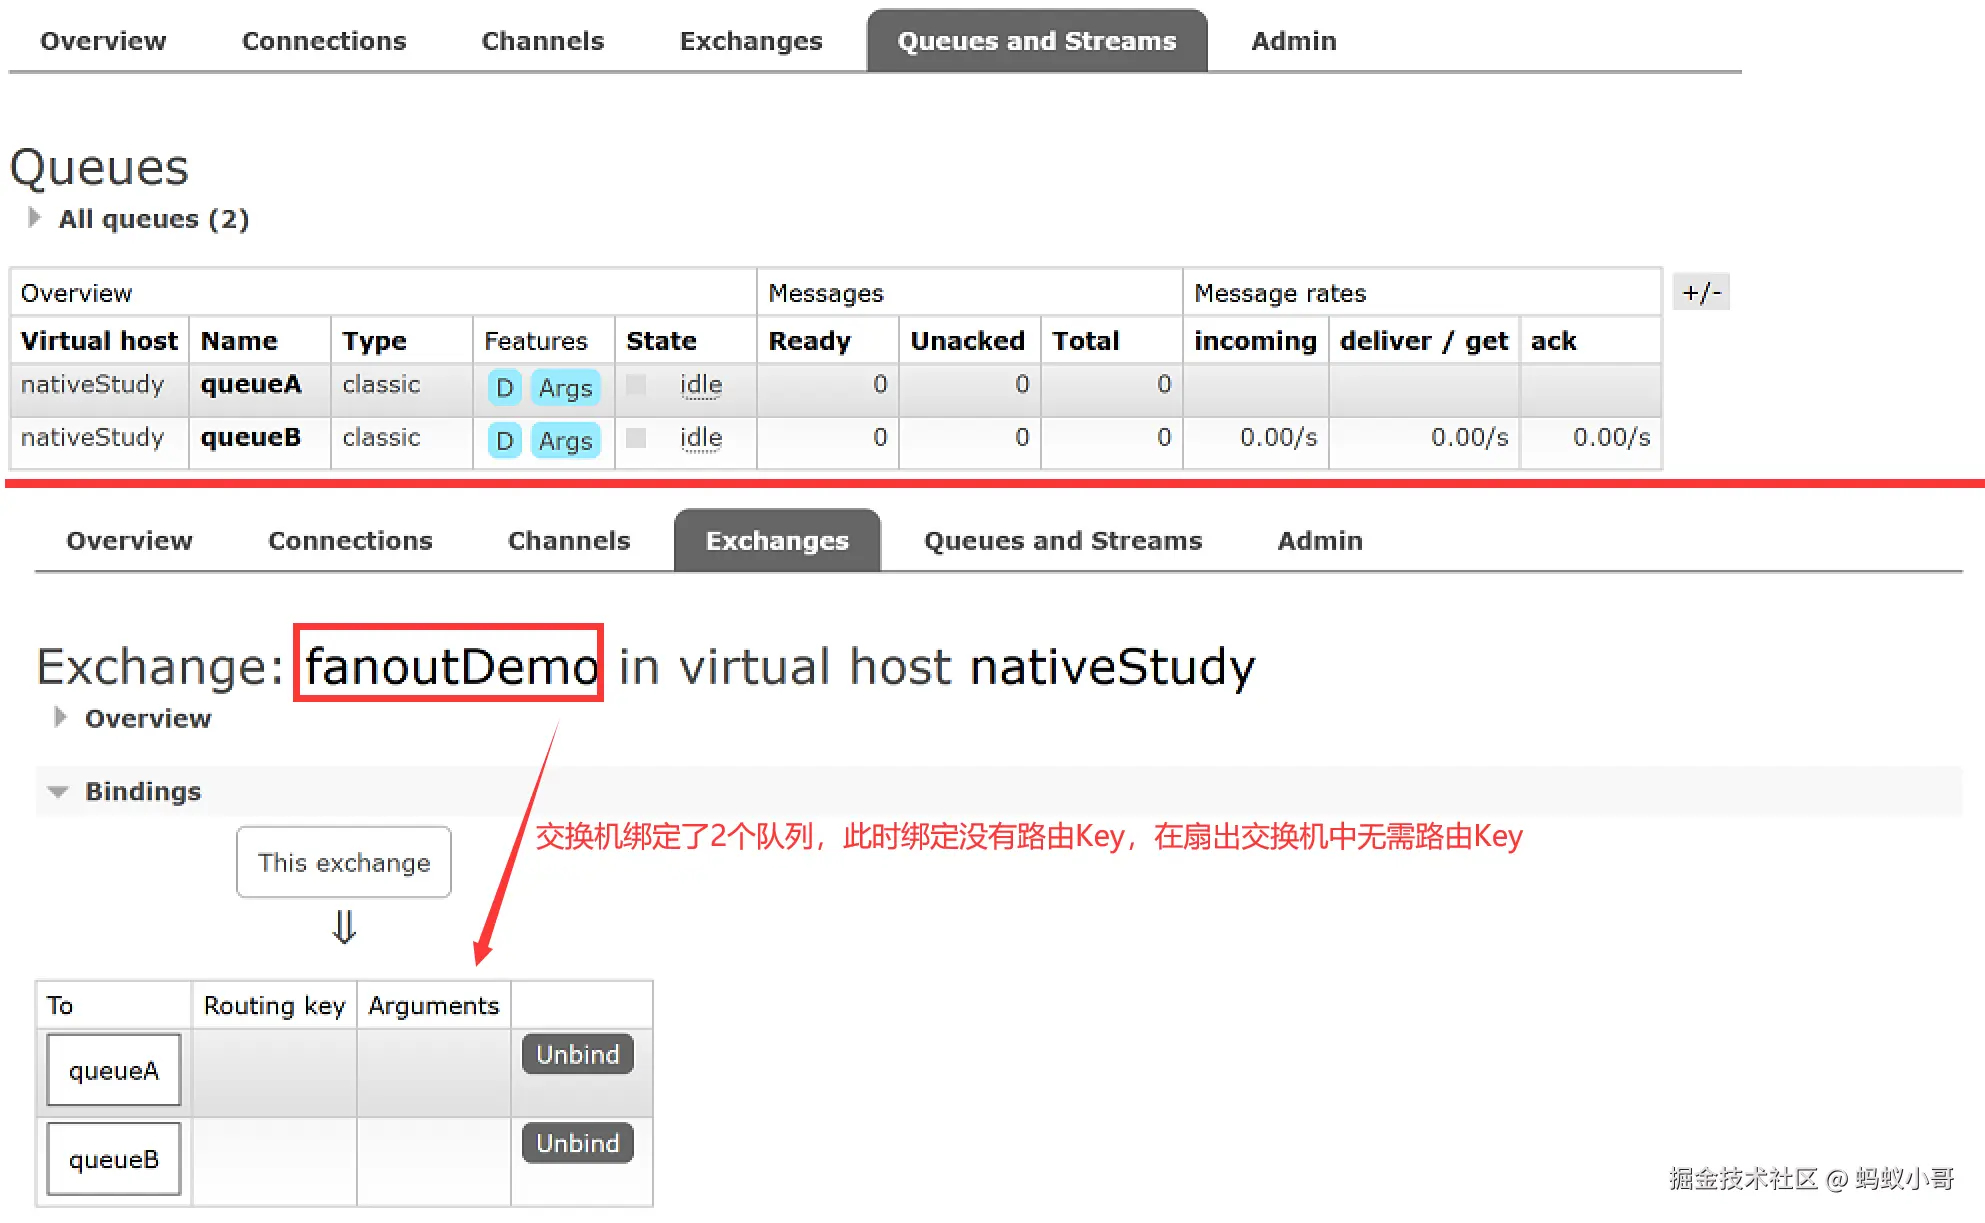Collapse the Bindings section
The image size is (1985, 1223).
coord(142,792)
